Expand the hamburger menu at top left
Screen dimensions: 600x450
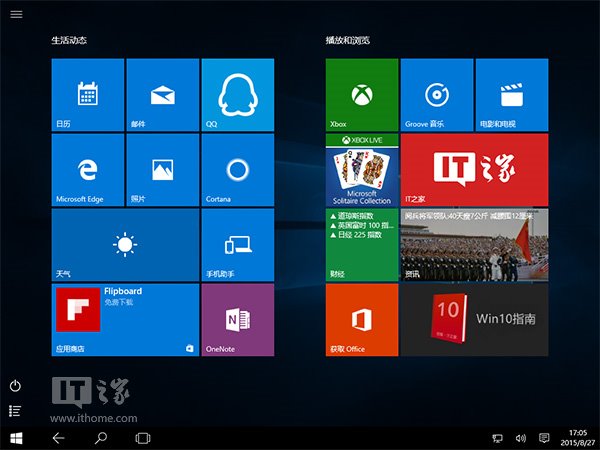click(17, 15)
